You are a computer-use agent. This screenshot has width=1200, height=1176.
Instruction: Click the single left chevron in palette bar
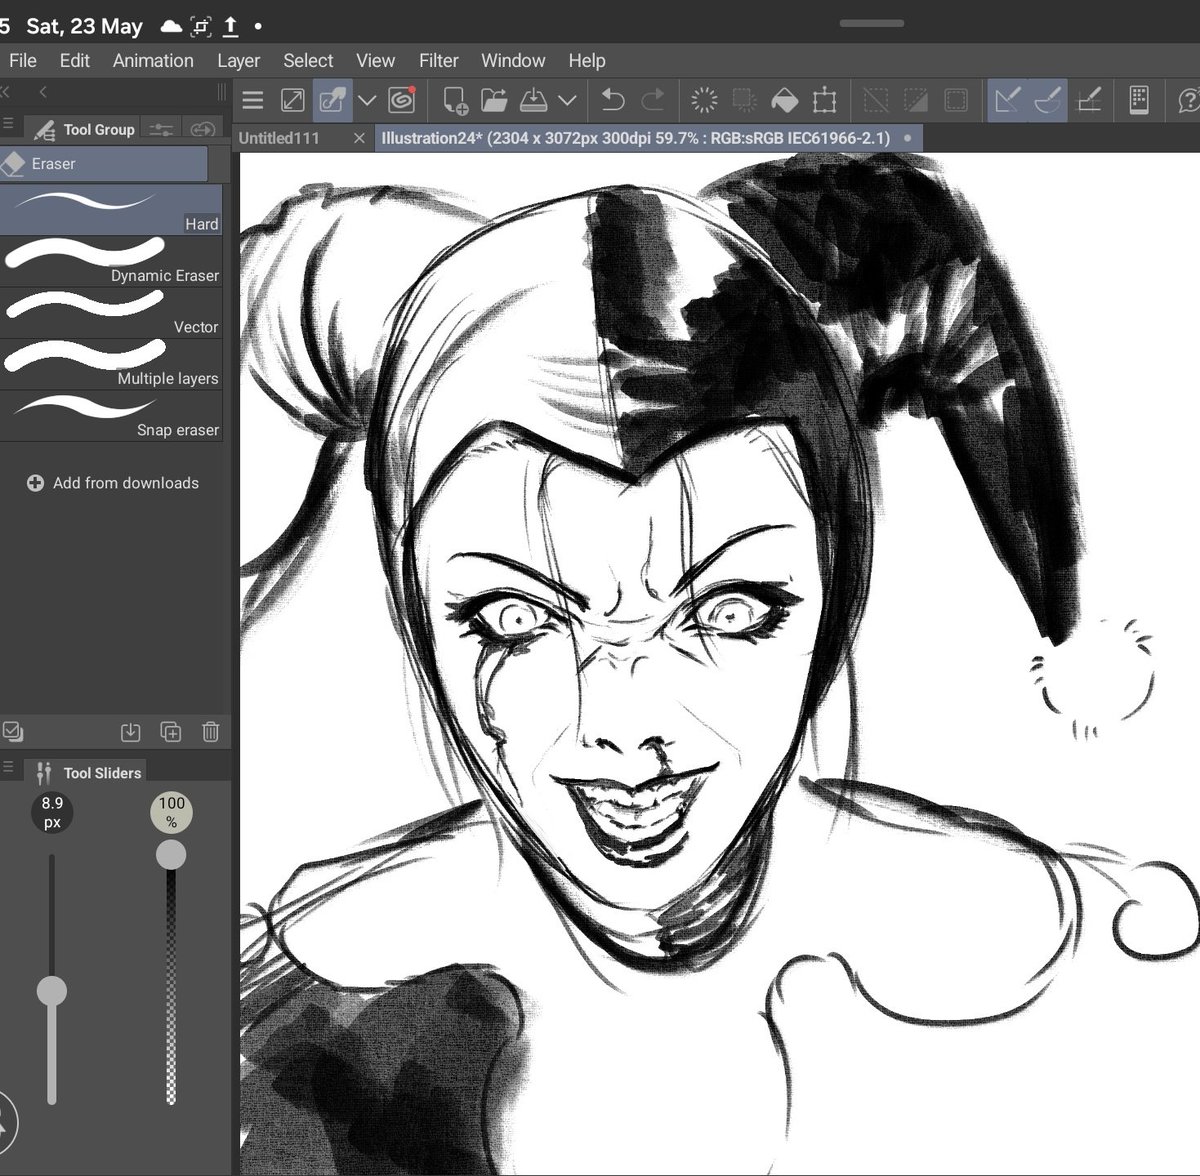[x=43, y=92]
